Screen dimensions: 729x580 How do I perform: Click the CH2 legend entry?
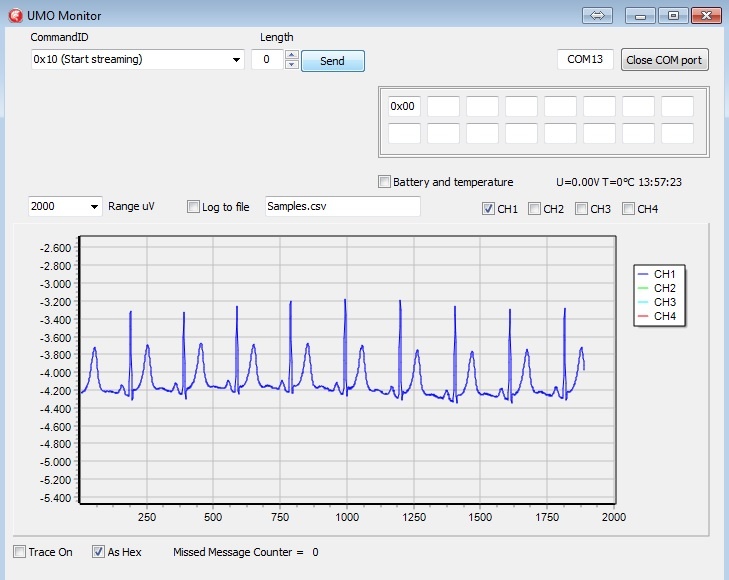coord(657,288)
